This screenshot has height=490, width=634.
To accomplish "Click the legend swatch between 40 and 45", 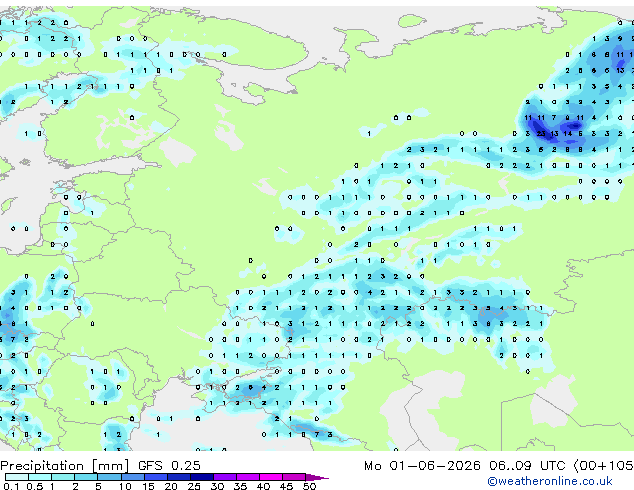I will click(x=271, y=477).
